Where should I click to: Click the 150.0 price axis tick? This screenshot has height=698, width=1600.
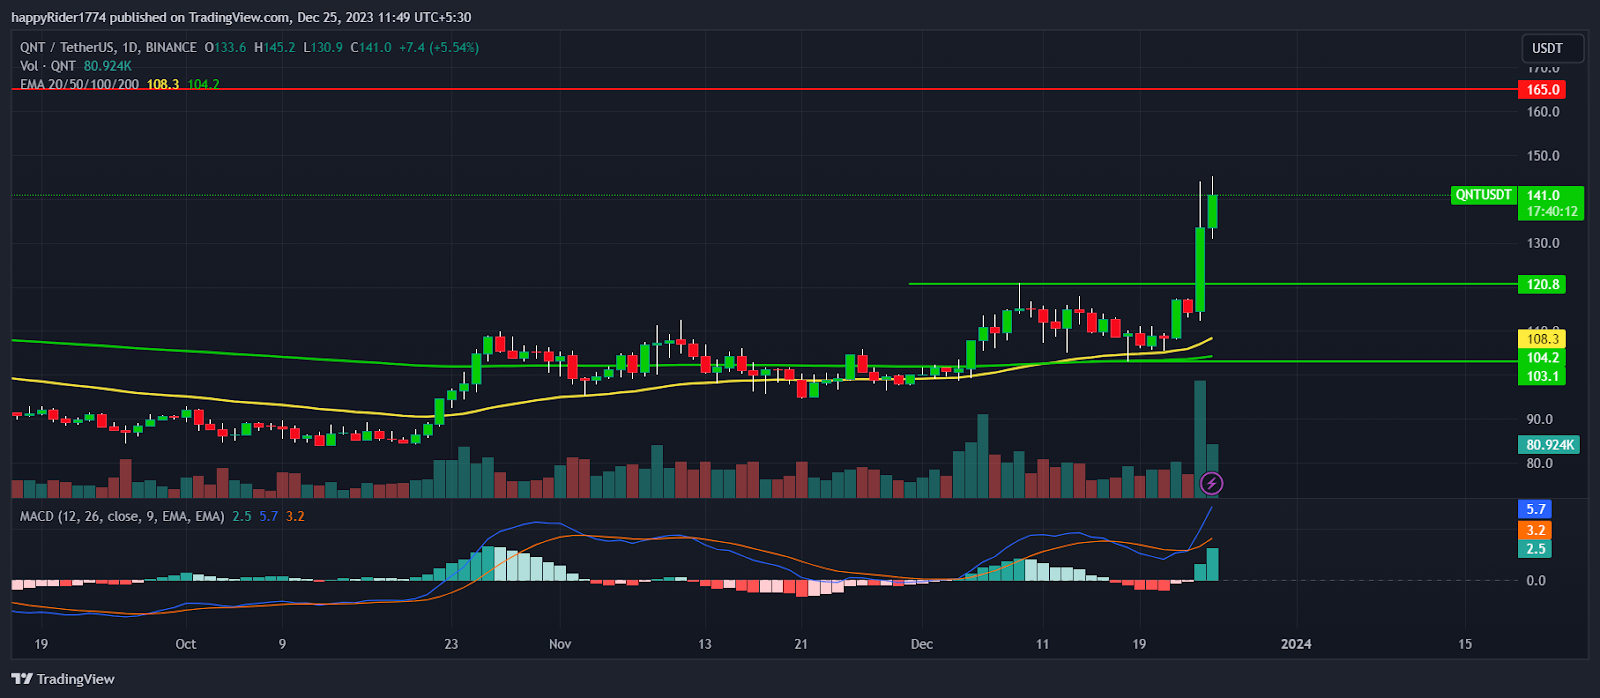coord(1543,156)
